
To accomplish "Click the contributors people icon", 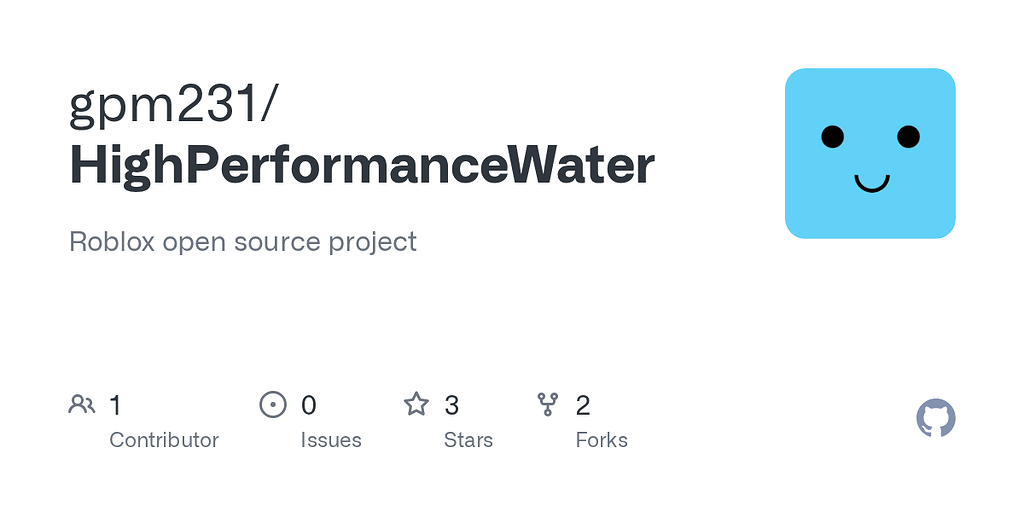I will click(x=82, y=404).
